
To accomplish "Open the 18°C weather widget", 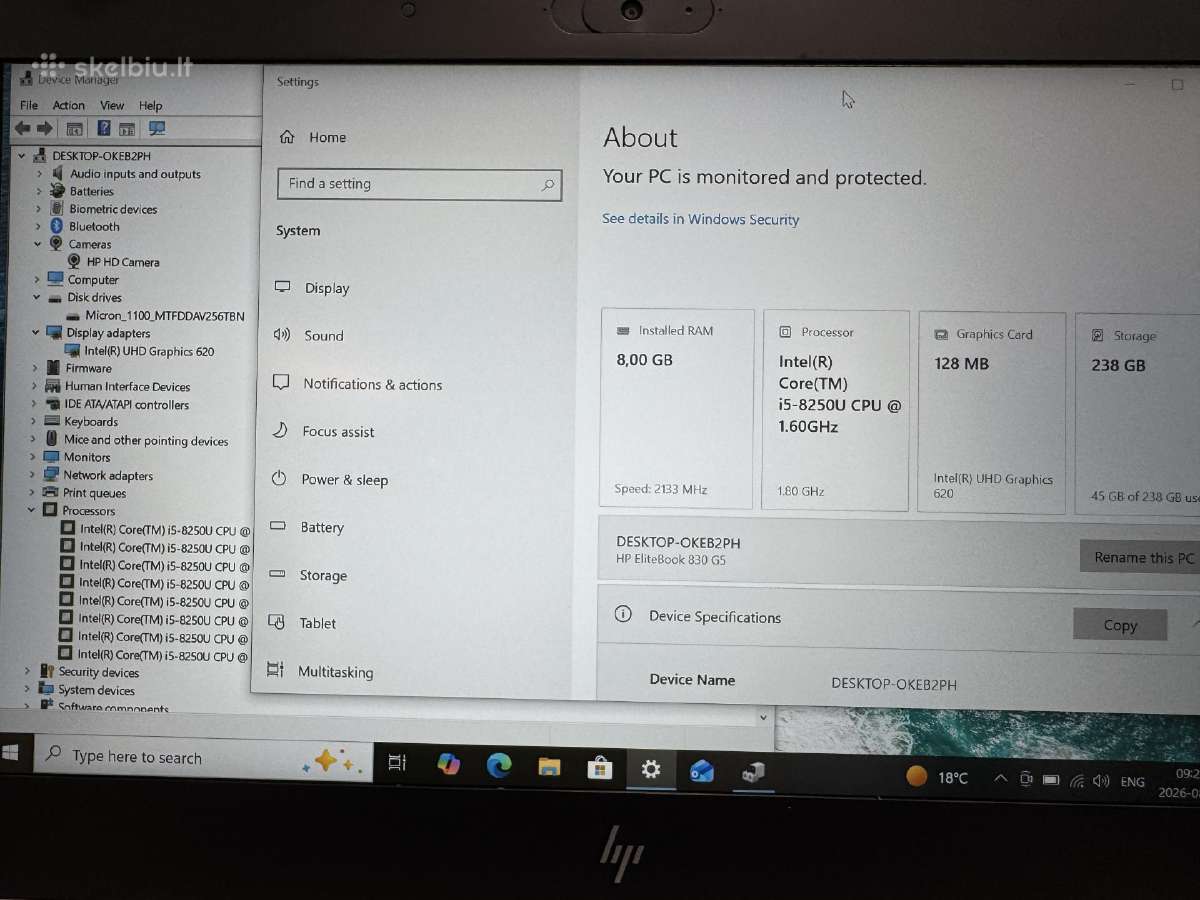I will [x=938, y=777].
